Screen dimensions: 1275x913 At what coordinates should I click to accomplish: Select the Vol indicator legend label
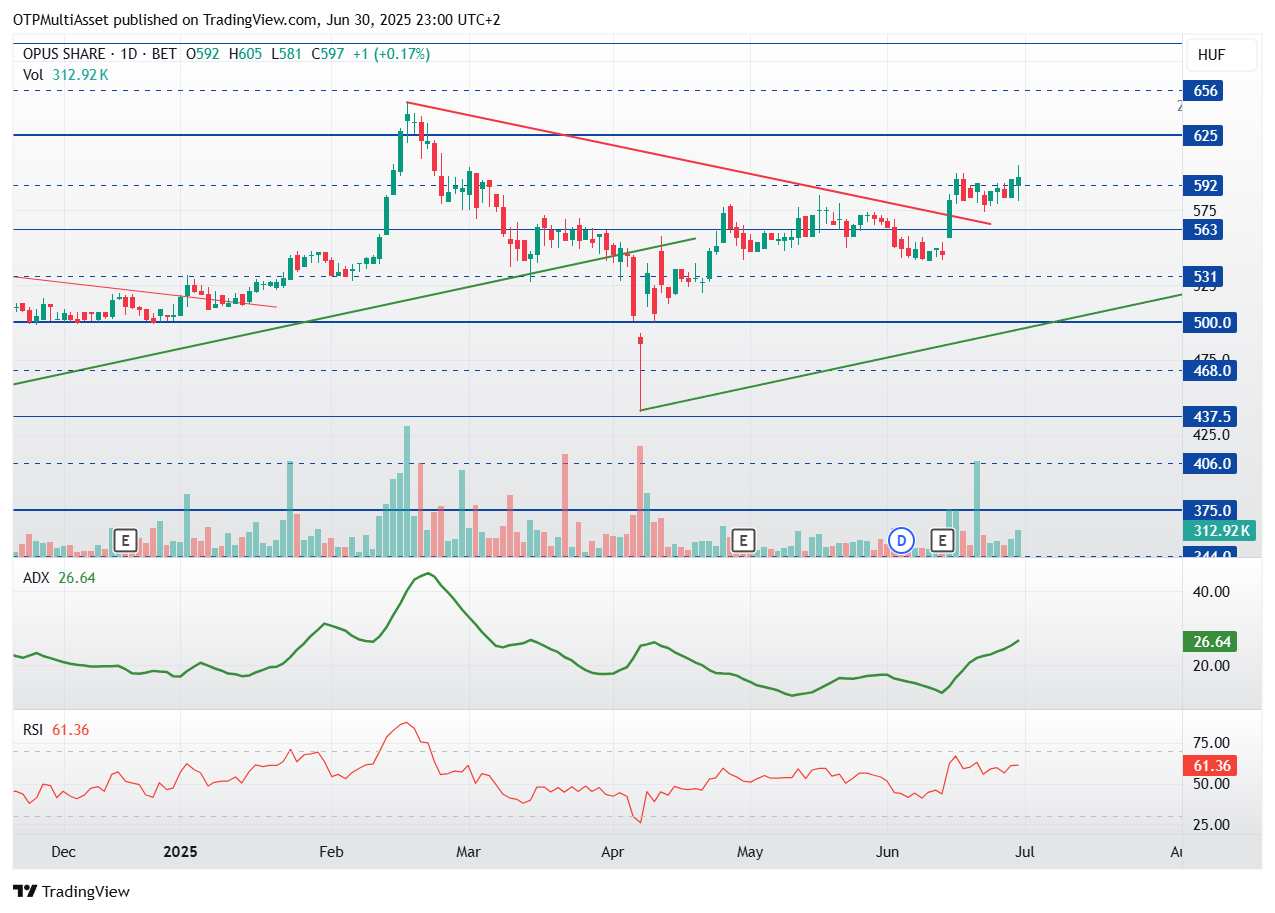point(33,74)
